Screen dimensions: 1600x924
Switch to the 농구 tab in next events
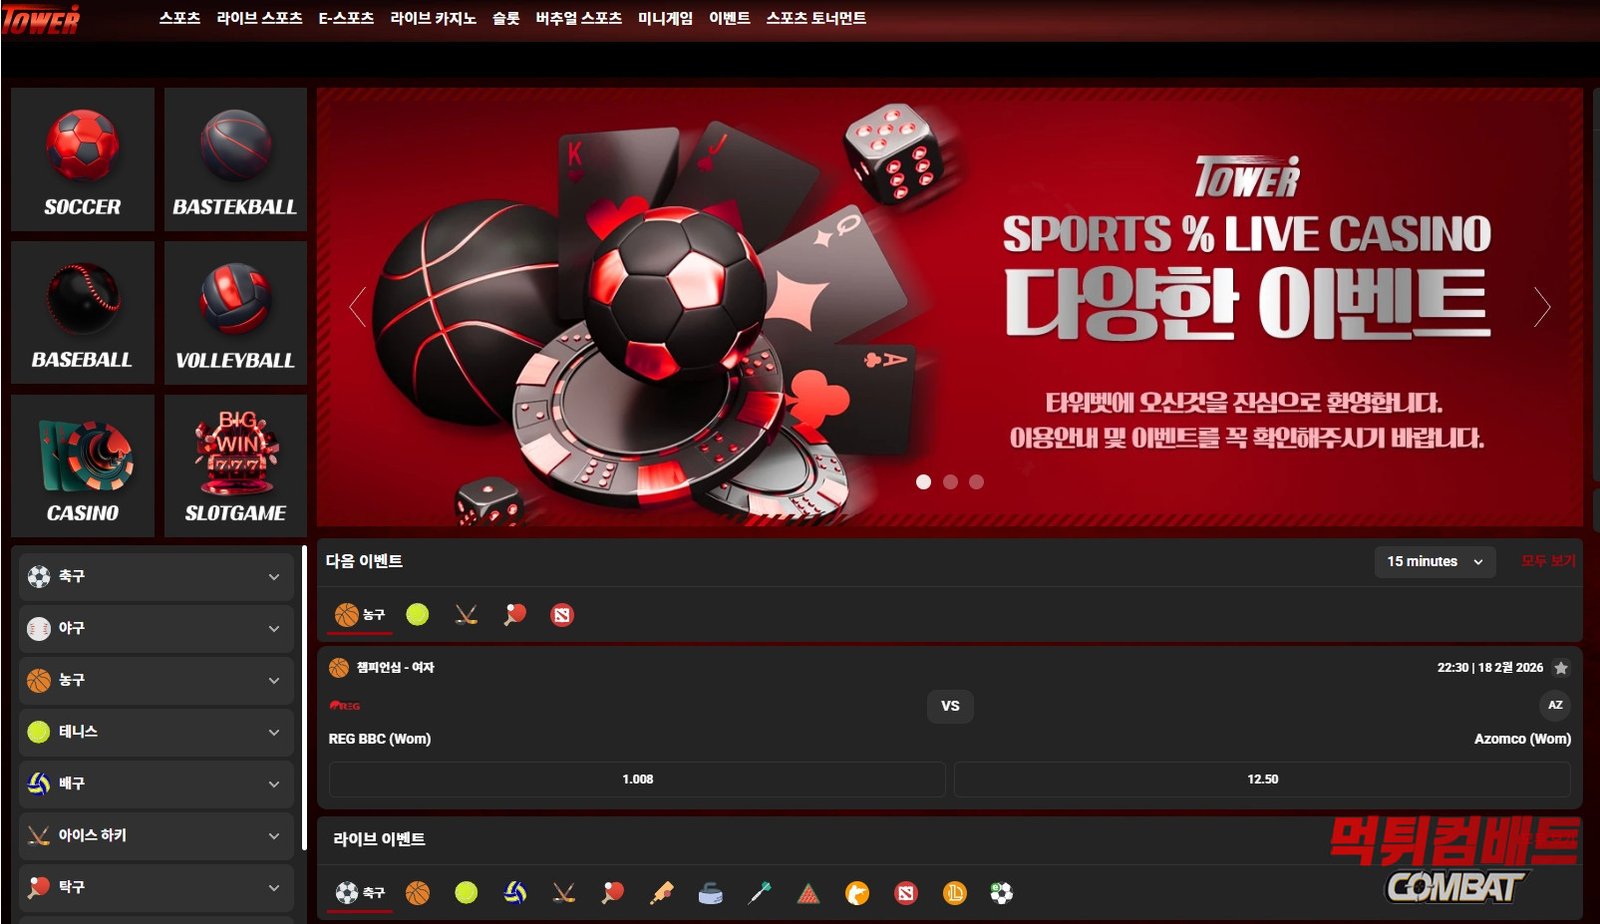point(360,615)
